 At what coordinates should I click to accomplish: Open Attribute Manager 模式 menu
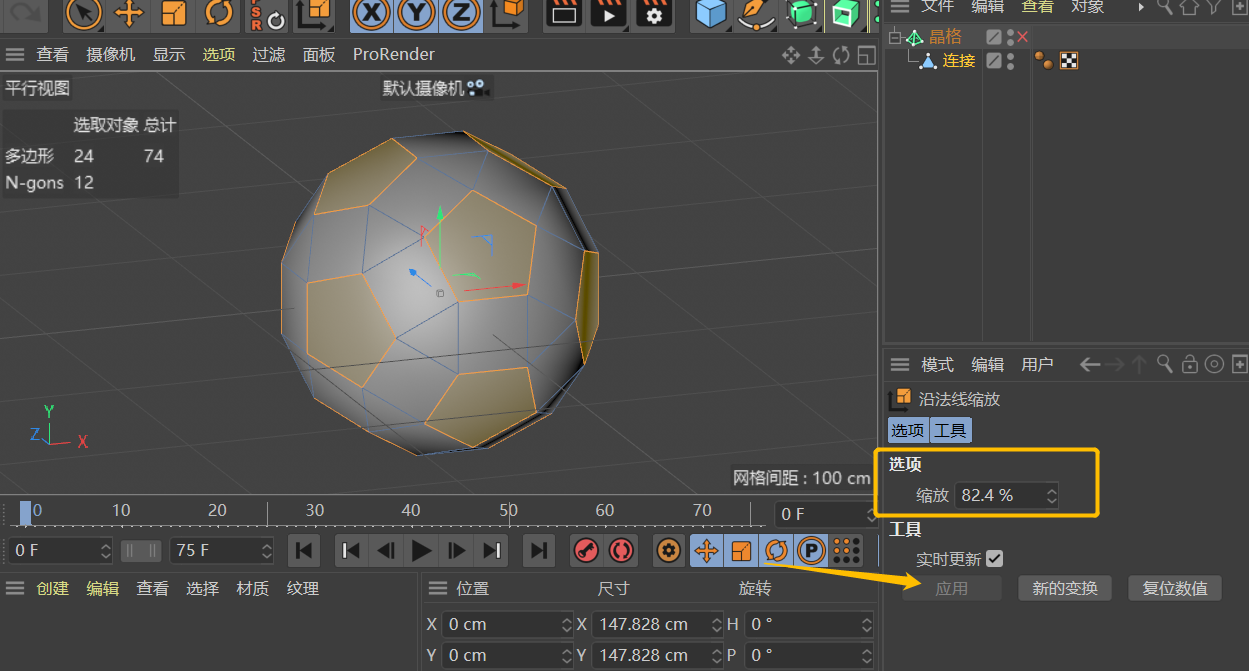pyautogui.click(x=938, y=365)
